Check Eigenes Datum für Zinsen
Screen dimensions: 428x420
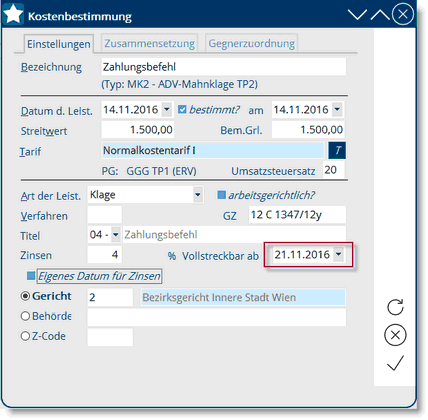click(x=31, y=276)
